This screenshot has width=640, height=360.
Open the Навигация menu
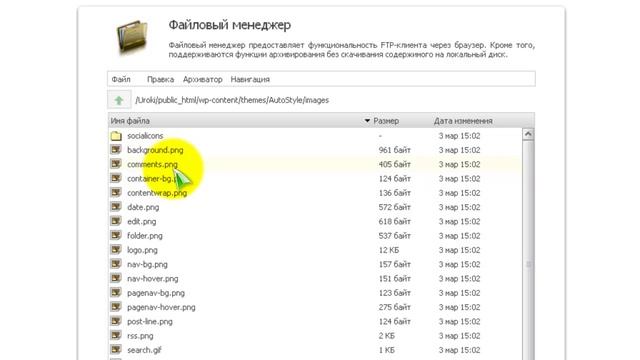click(x=250, y=79)
